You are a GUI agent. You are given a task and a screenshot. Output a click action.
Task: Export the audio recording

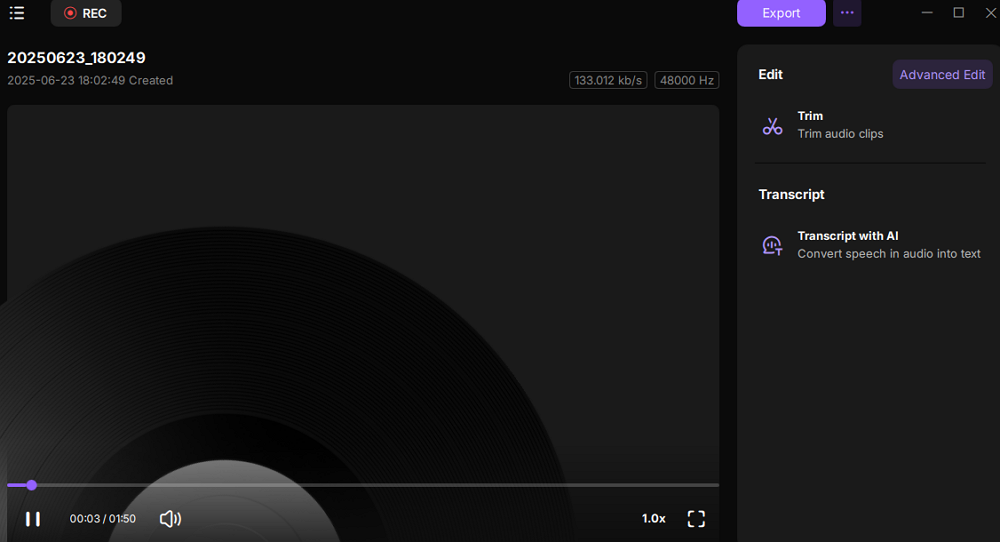(781, 13)
